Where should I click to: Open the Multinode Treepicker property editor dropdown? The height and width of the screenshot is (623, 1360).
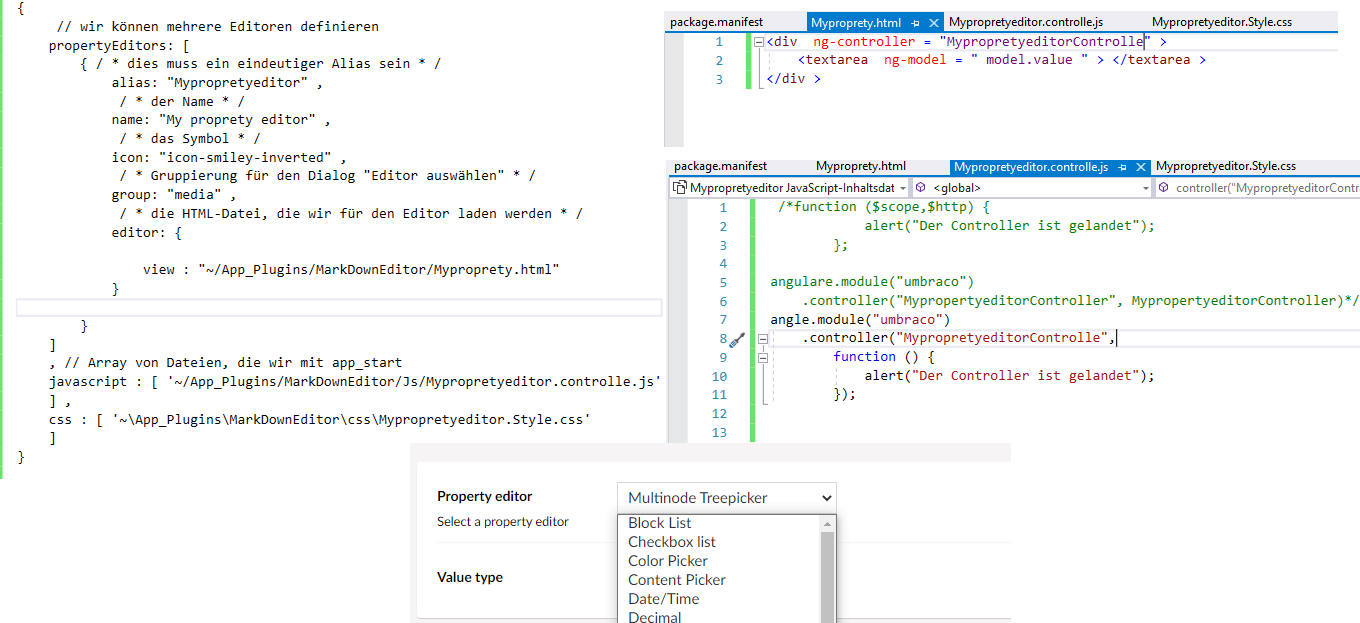727,497
